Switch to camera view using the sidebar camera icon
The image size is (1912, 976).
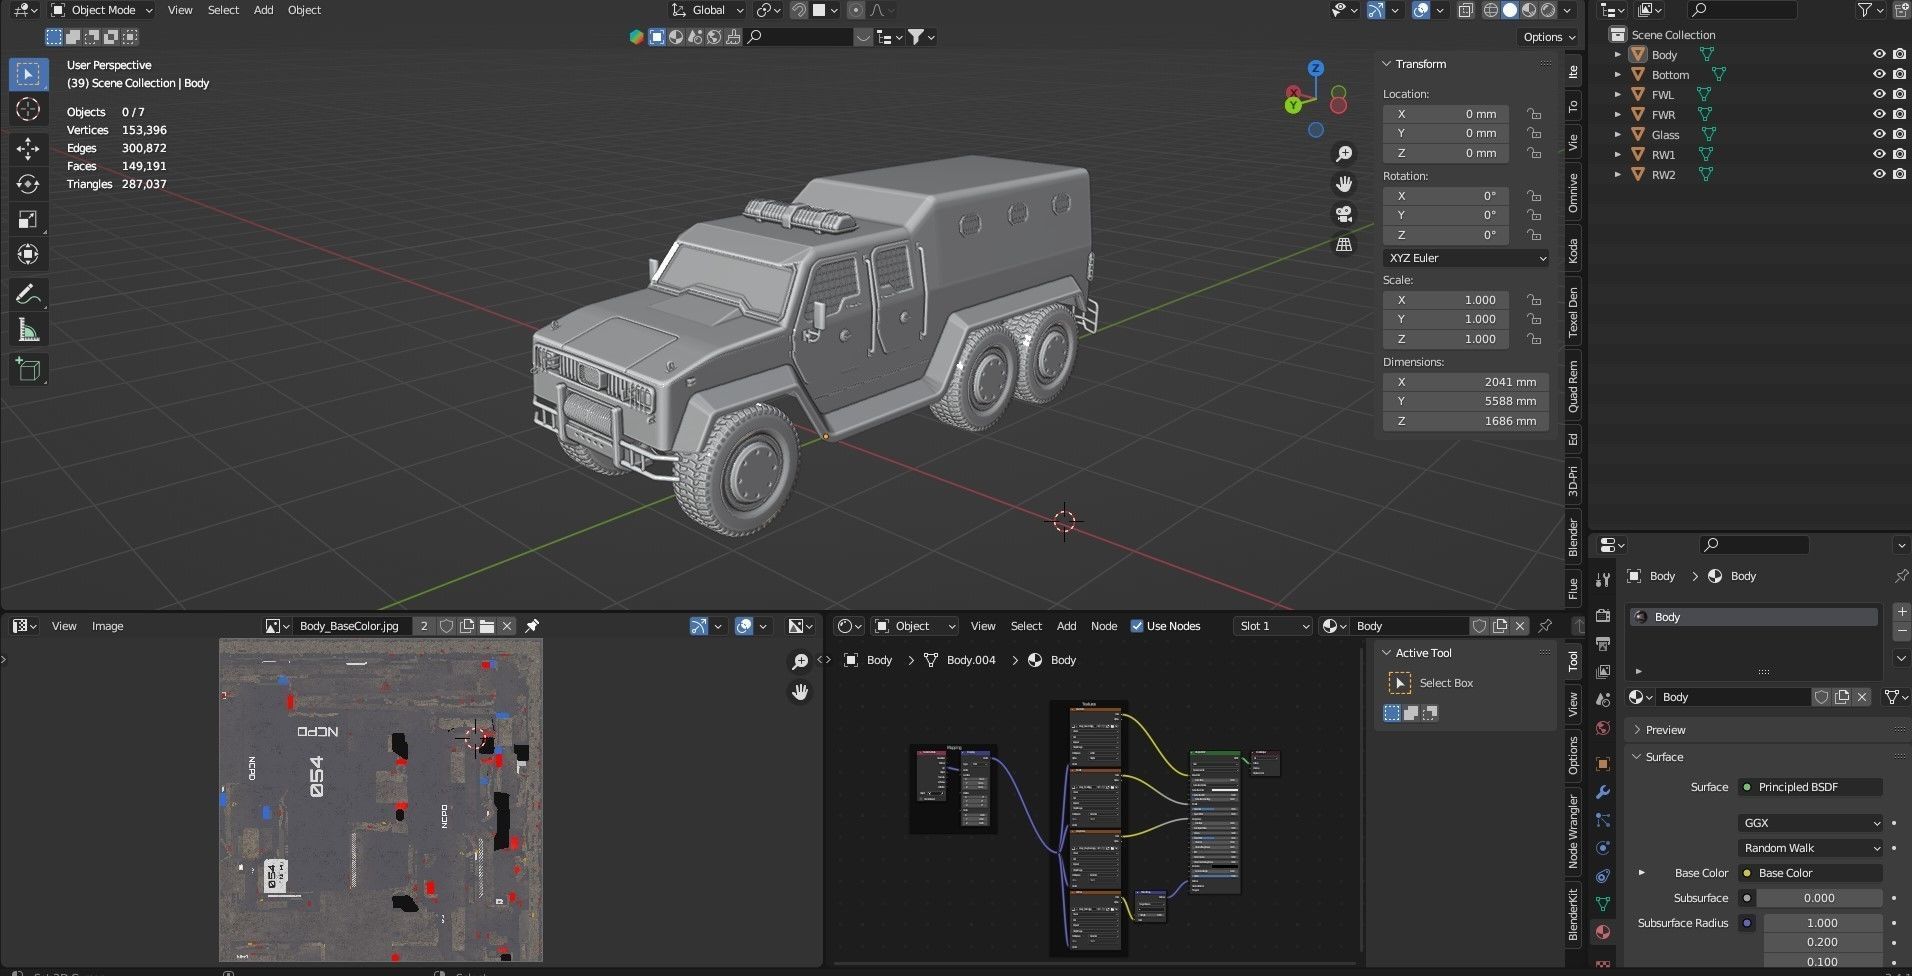click(x=1344, y=213)
